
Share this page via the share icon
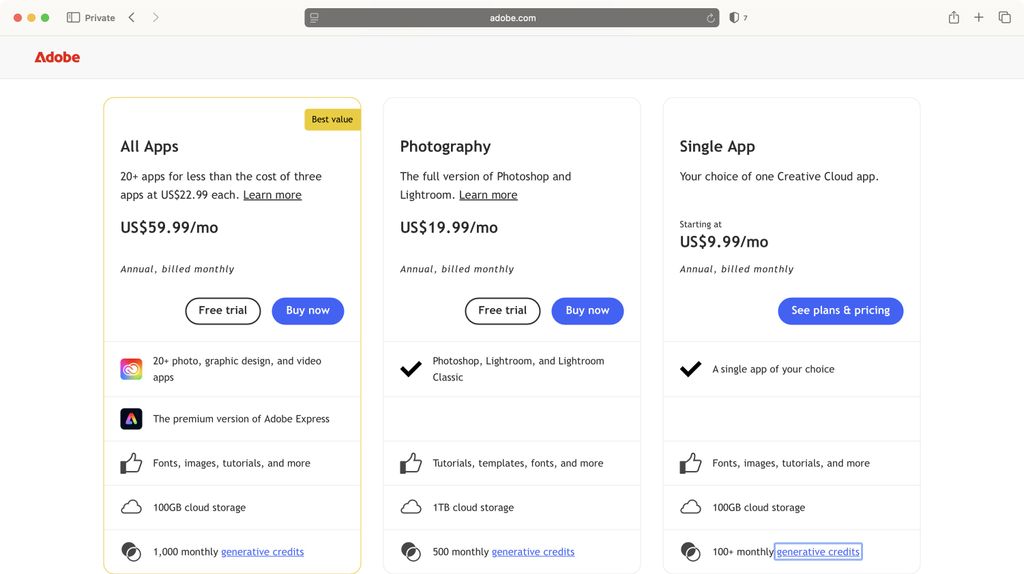click(x=953, y=18)
